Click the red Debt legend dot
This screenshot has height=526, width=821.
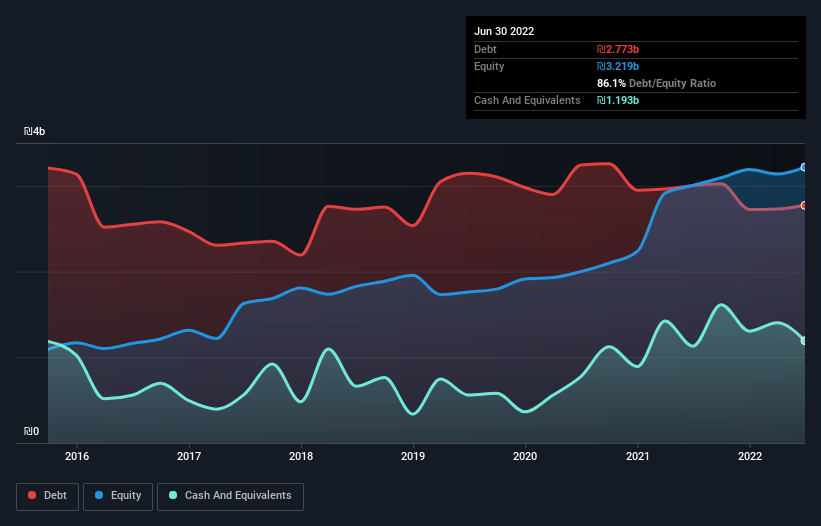(x=32, y=495)
